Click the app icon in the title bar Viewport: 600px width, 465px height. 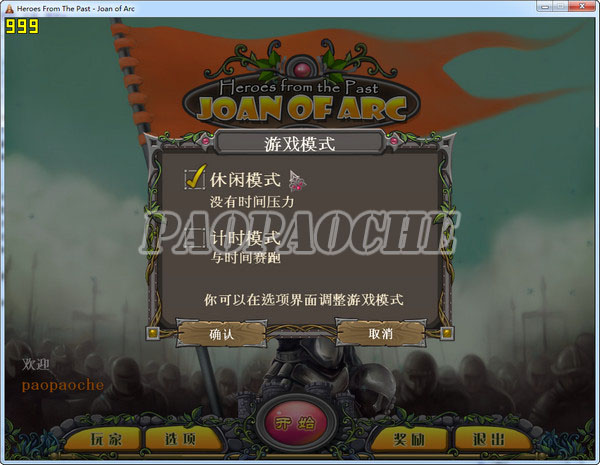pos(9,8)
